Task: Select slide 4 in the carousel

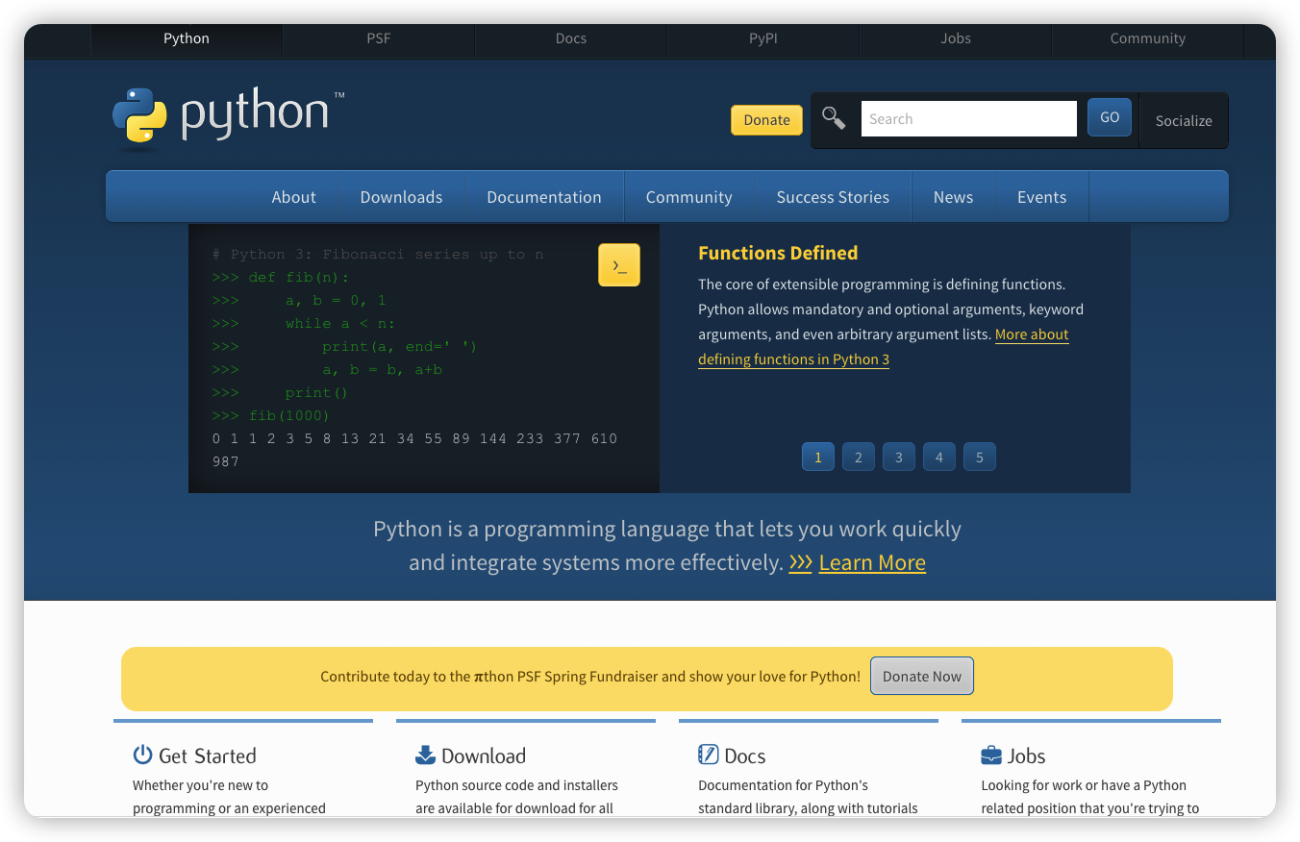Action: click(939, 457)
